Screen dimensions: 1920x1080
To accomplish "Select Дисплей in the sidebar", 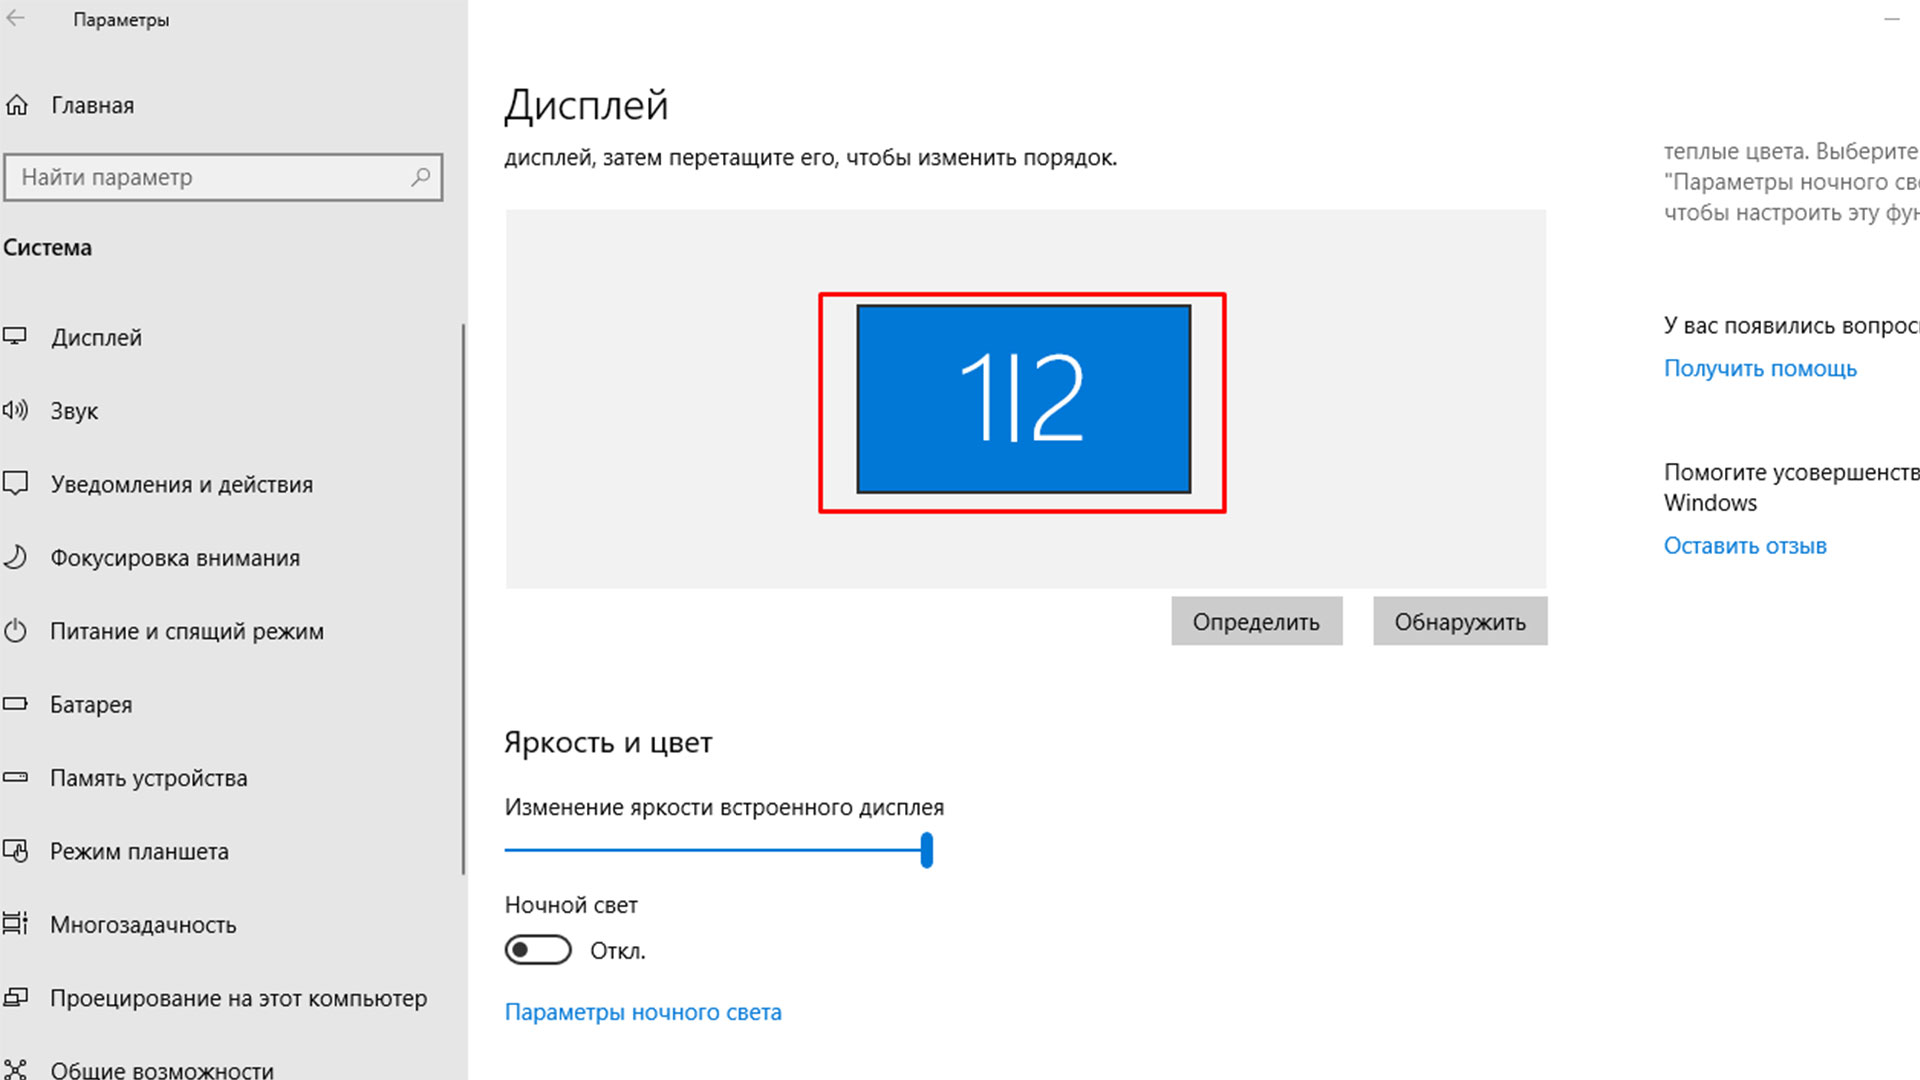I will click(x=96, y=338).
